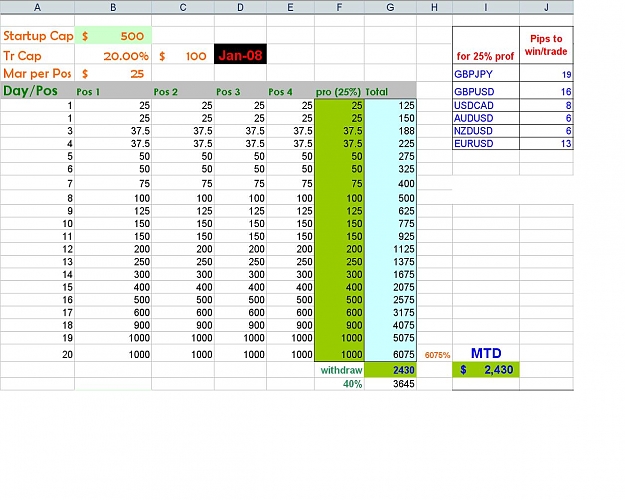Screen dimensions: 625x500
Task: Select Total cell showing 1125
Action: click(390, 249)
